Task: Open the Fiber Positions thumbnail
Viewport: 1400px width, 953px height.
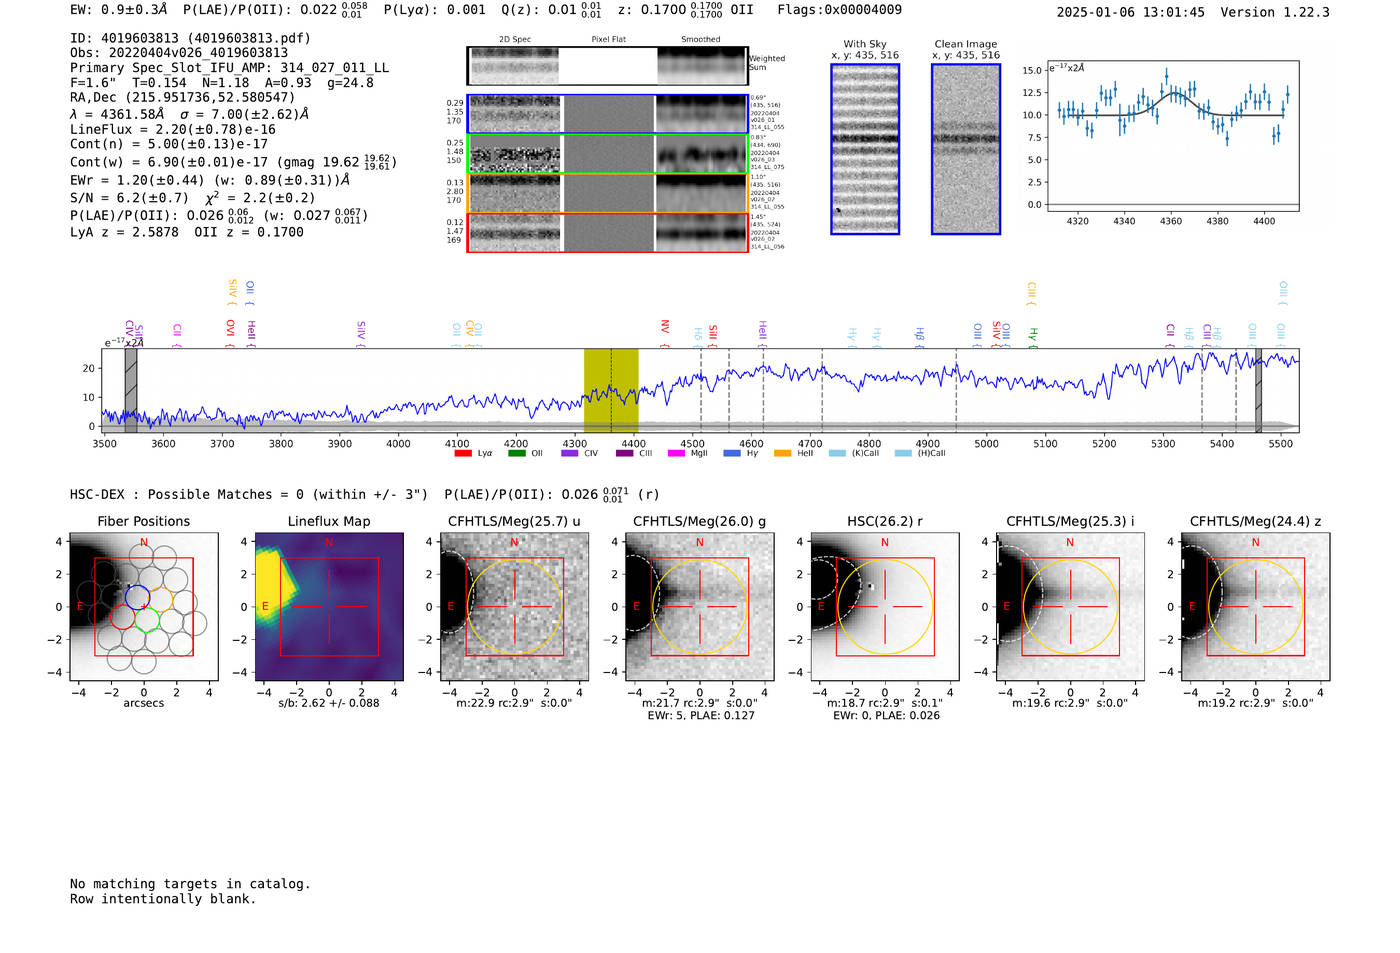Action: pyautogui.click(x=144, y=607)
